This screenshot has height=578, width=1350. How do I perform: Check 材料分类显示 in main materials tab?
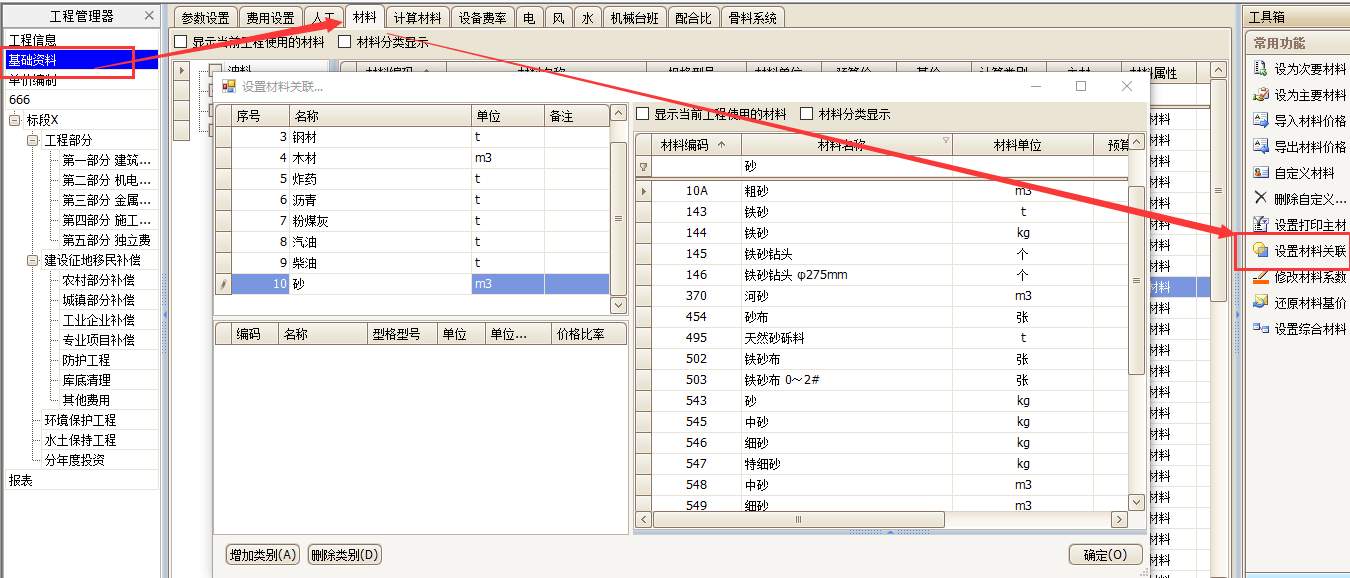[345, 42]
